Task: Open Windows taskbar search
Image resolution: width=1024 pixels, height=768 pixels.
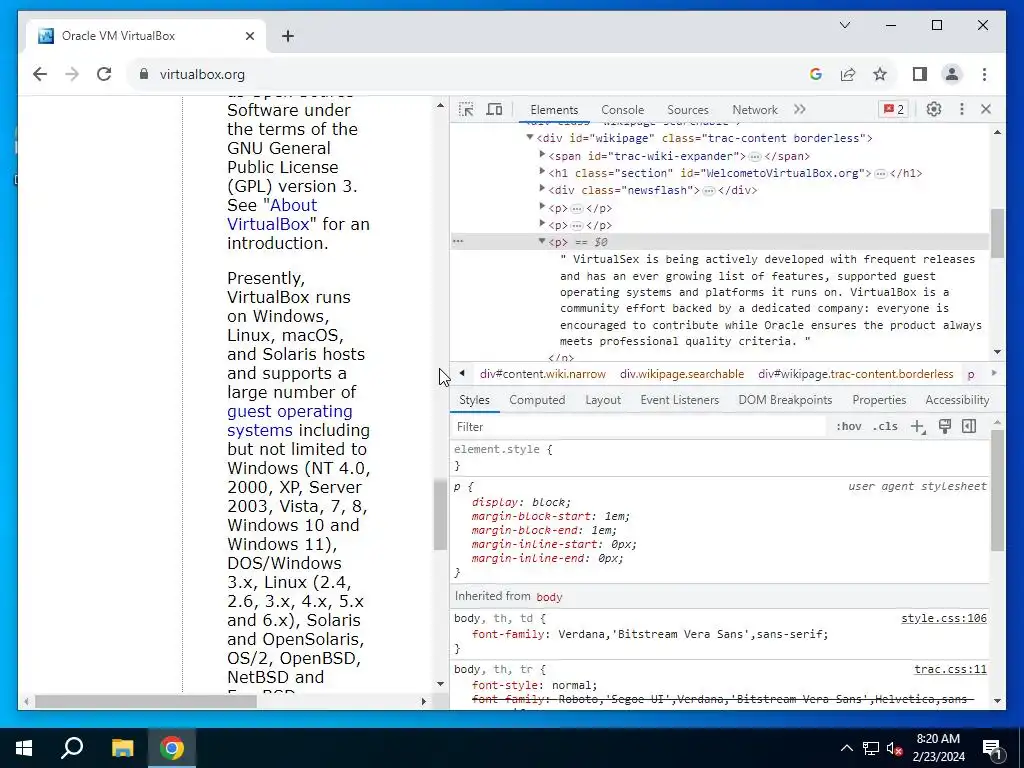Action: (72, 748)
